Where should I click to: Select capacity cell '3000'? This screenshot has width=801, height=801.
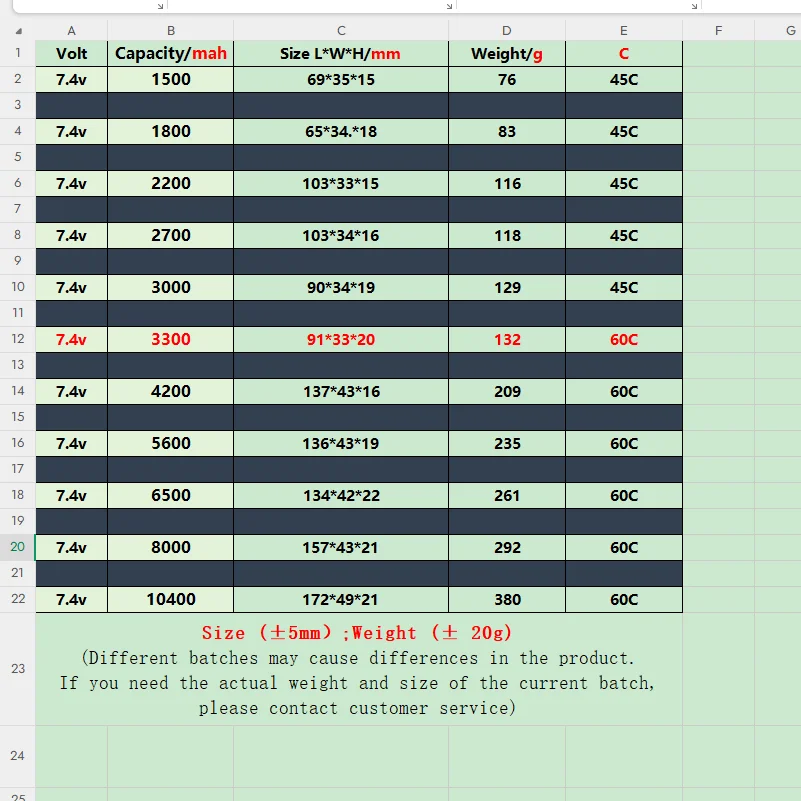click(171, 288)
